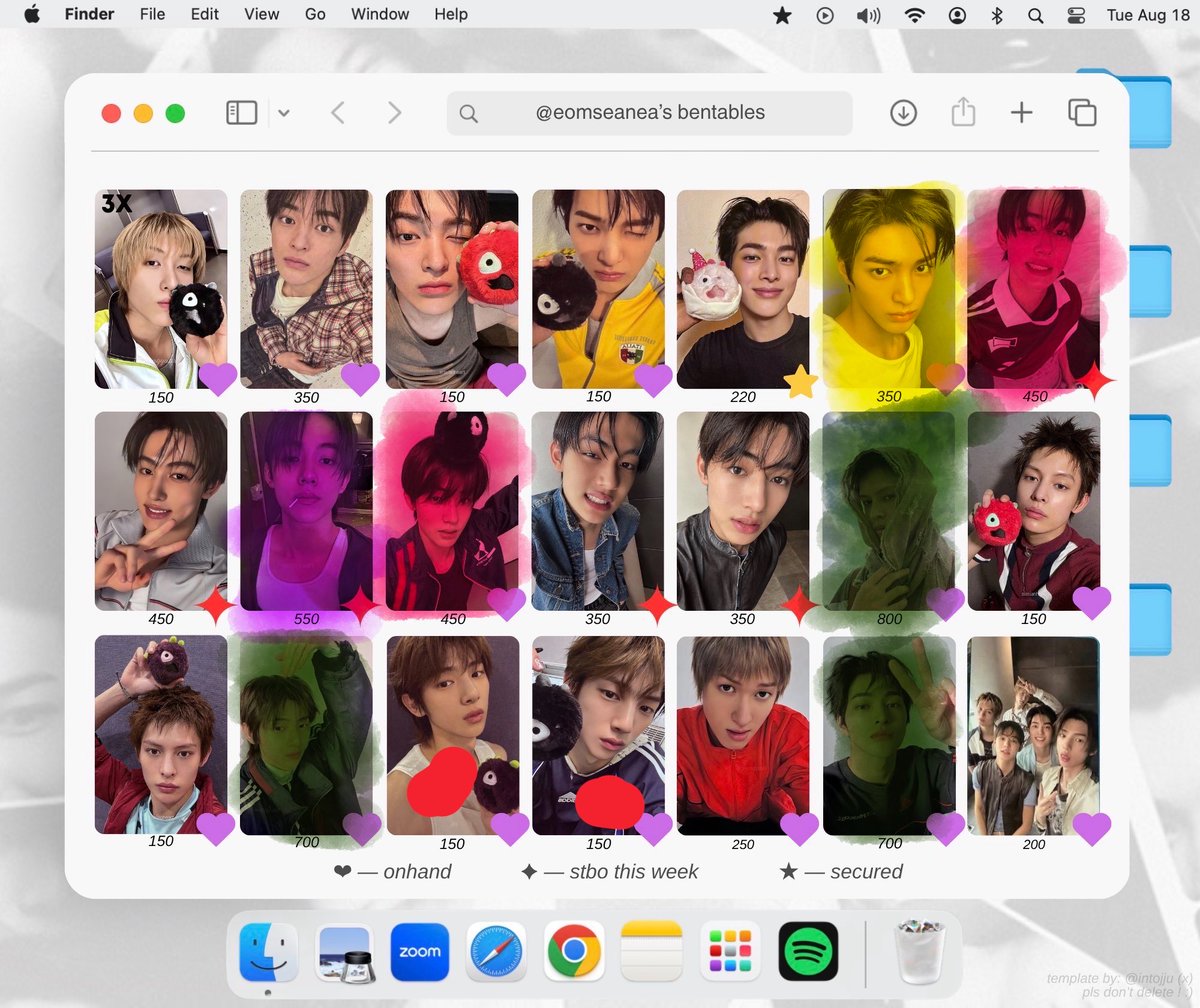Image resolution: width=1200 pixels, height=1008 pixels.
Task: Open Control Center toggles icon
Action: (x=1076, y=15)
